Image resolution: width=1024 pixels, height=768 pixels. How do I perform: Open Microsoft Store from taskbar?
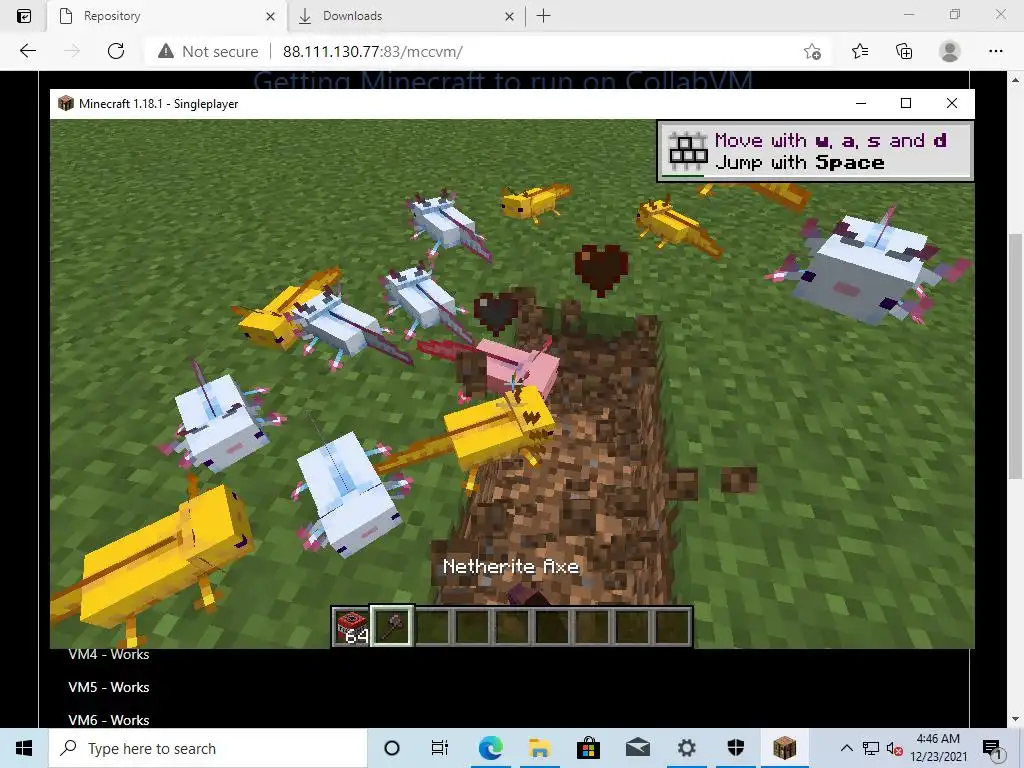click(588, 748)
